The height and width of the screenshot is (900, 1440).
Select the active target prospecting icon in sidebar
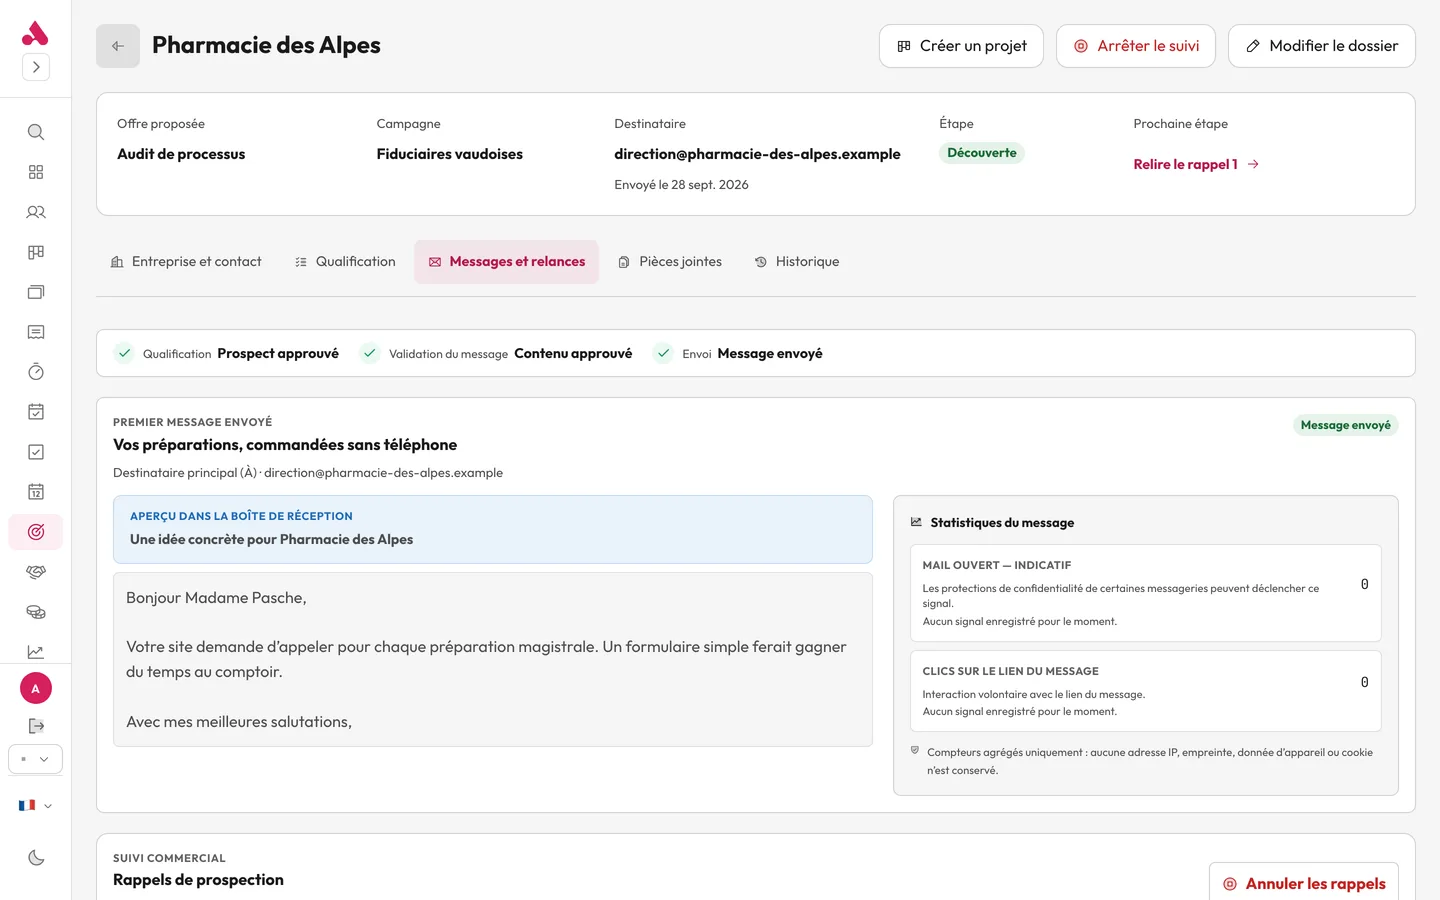coord(36,532)
